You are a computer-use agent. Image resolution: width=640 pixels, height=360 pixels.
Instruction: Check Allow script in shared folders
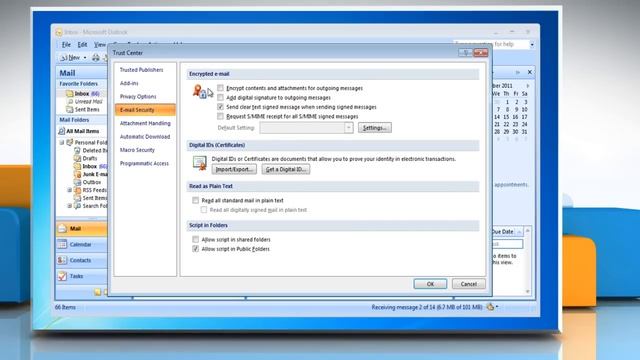coord(196,240)
